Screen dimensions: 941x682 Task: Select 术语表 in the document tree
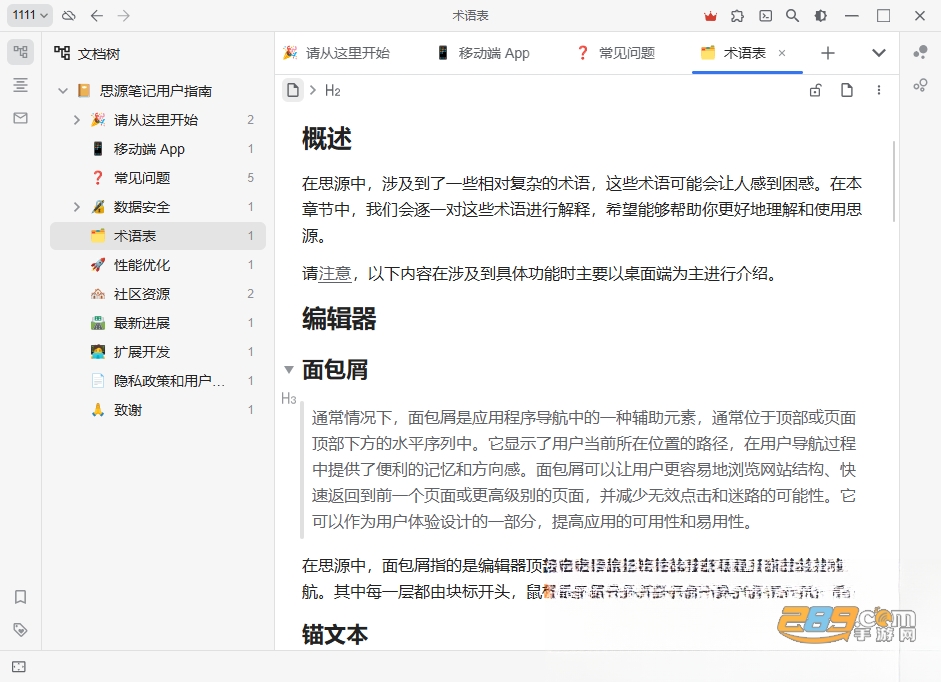click(x=158, y=236)
